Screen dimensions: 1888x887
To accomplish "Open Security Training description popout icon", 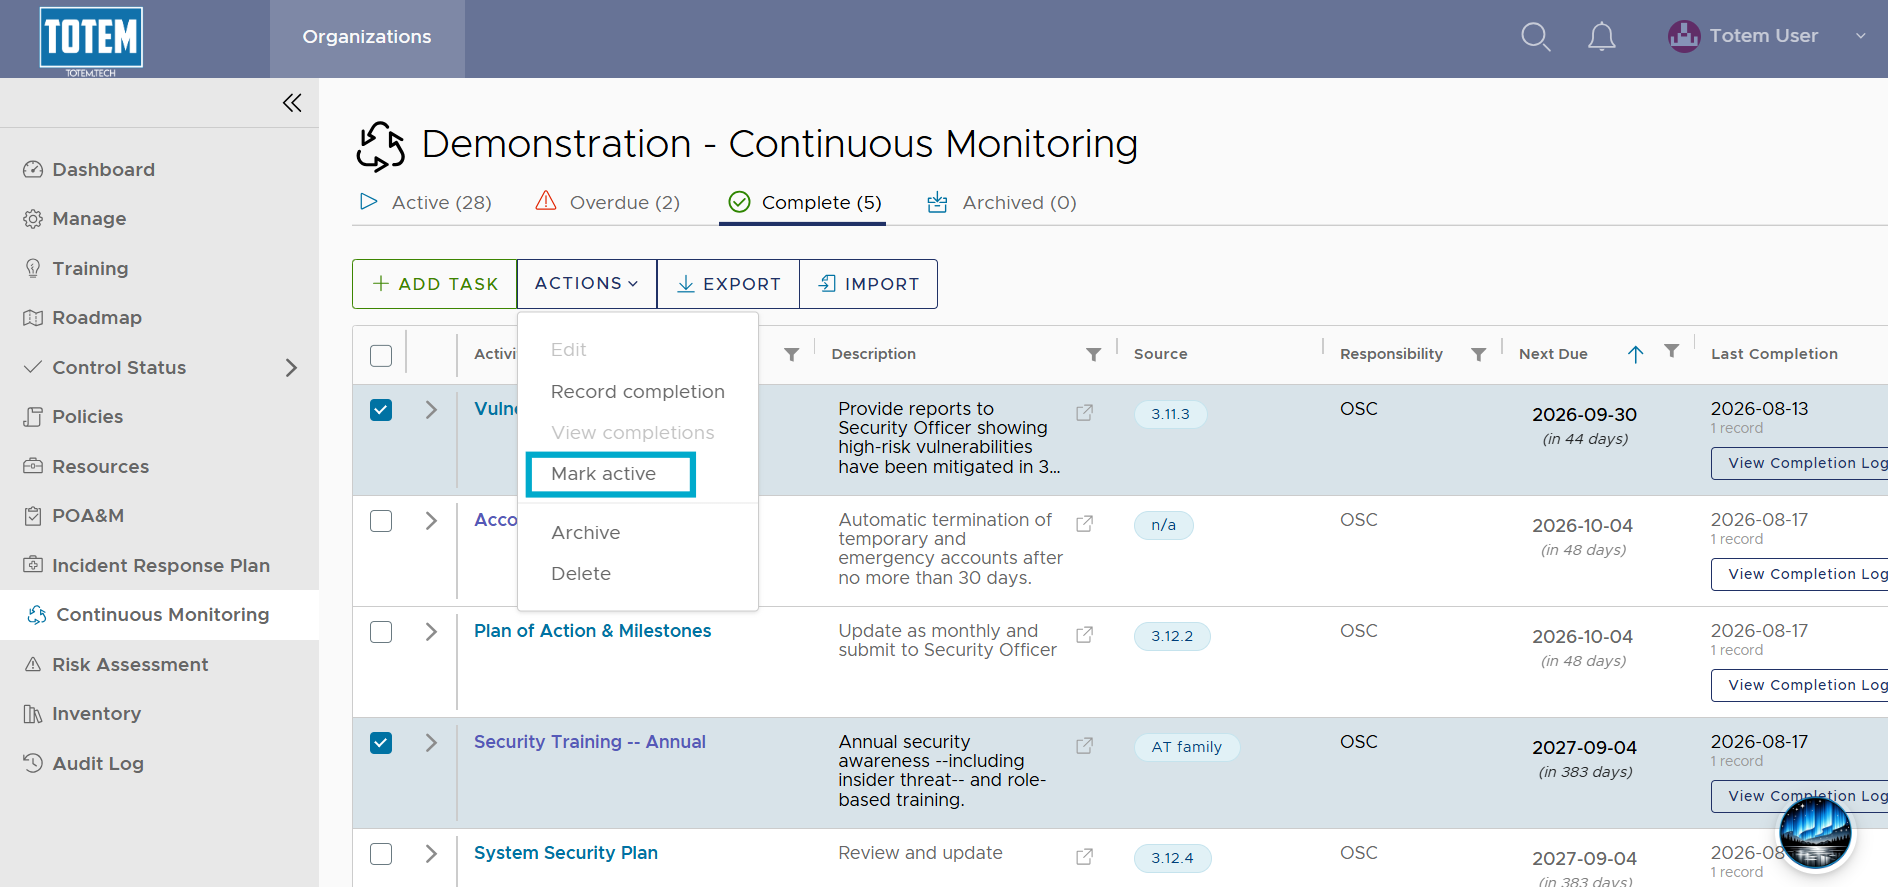I will [1084, 745].
